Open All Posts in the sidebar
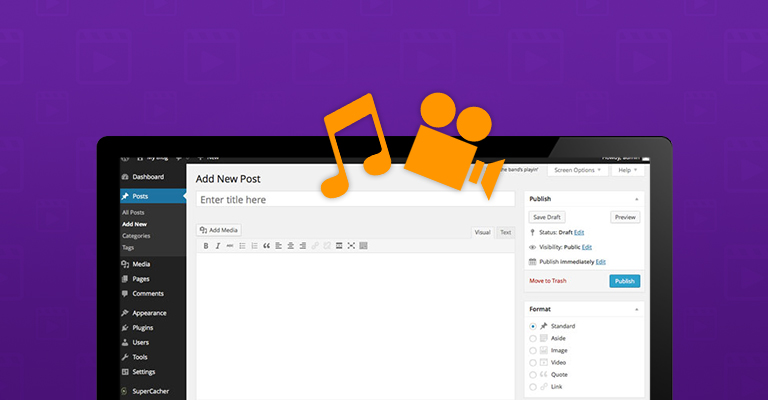The width and height of the screenshot is (768, 400). (133, 212)
